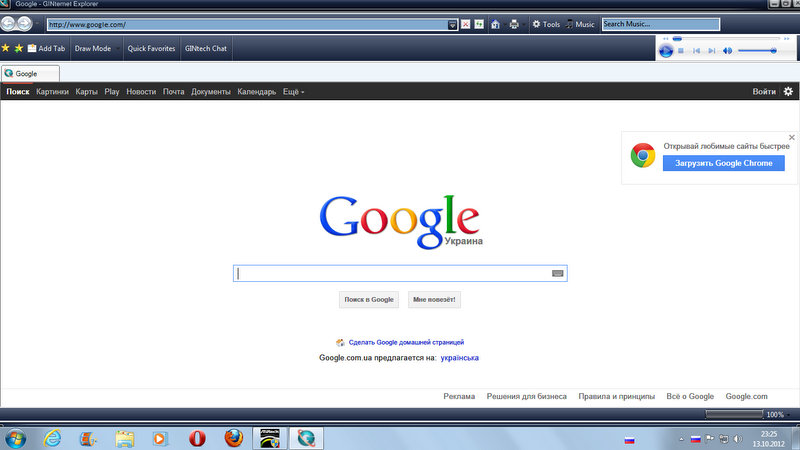This screenshot has width=800, height=450.
Task: Open Картинки in Google's top bar
Action: point(52,92)
